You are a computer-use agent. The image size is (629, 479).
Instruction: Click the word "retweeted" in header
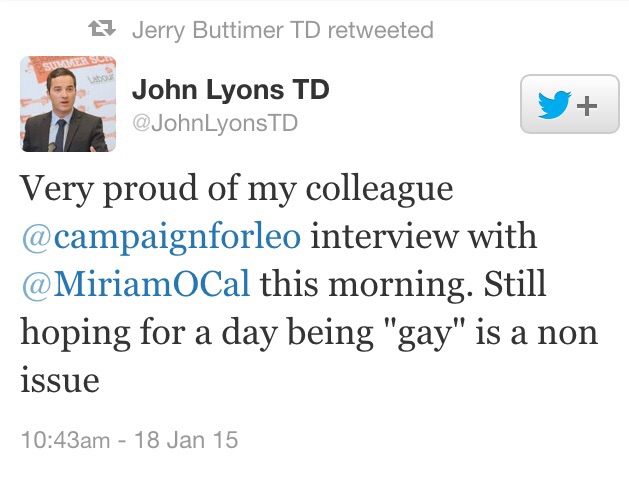point(380,29)
